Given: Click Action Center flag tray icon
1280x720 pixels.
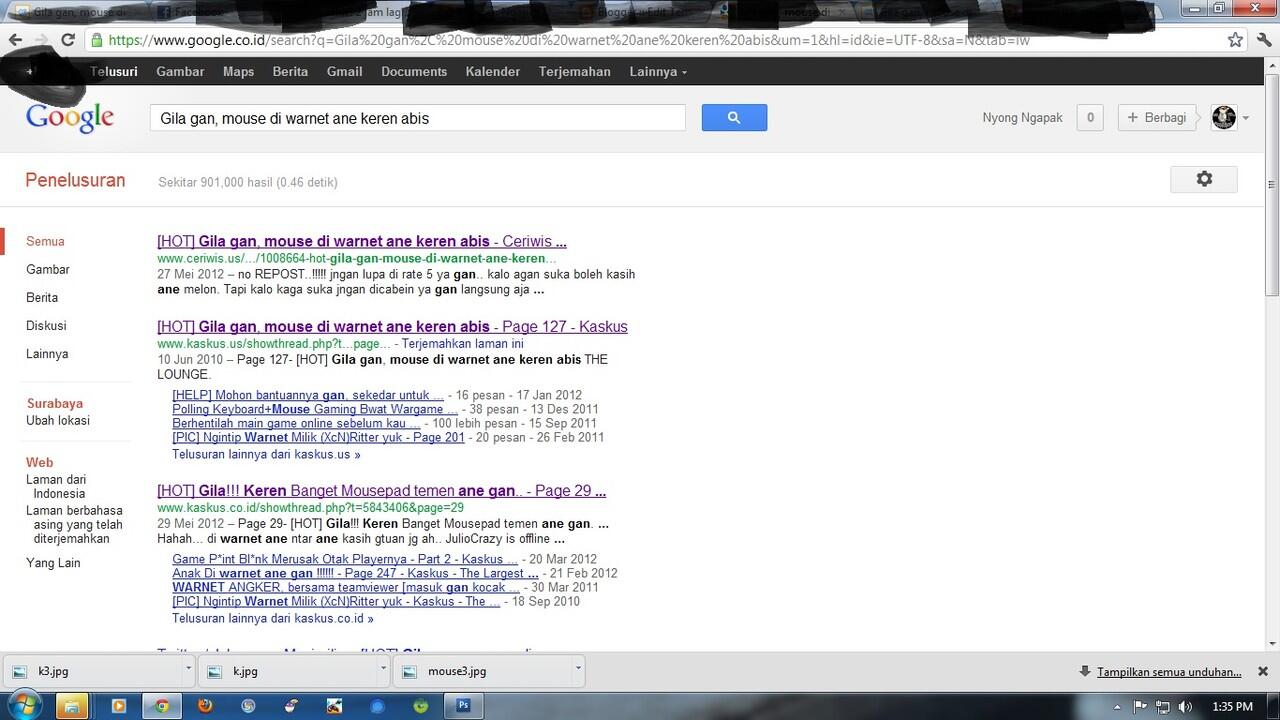Looking at the screenshot, I should tap(1140, 707).
